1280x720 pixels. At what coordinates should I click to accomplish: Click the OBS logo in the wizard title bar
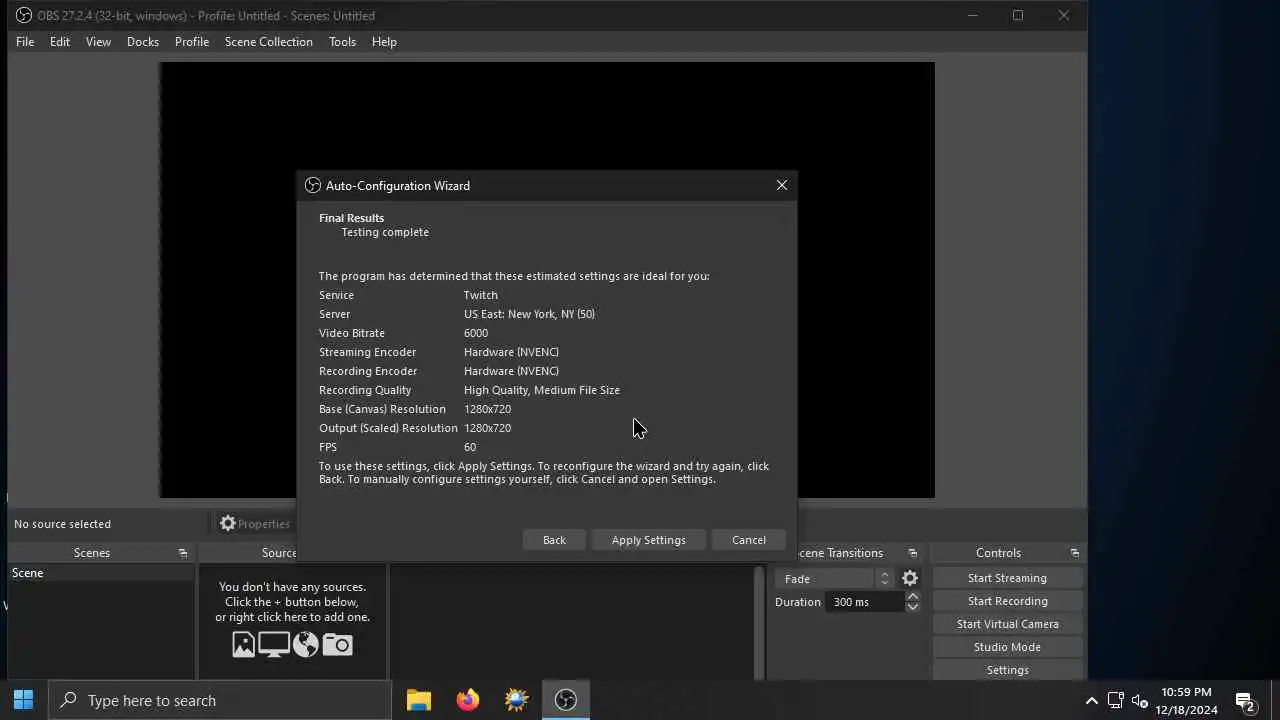coord(313,185)
